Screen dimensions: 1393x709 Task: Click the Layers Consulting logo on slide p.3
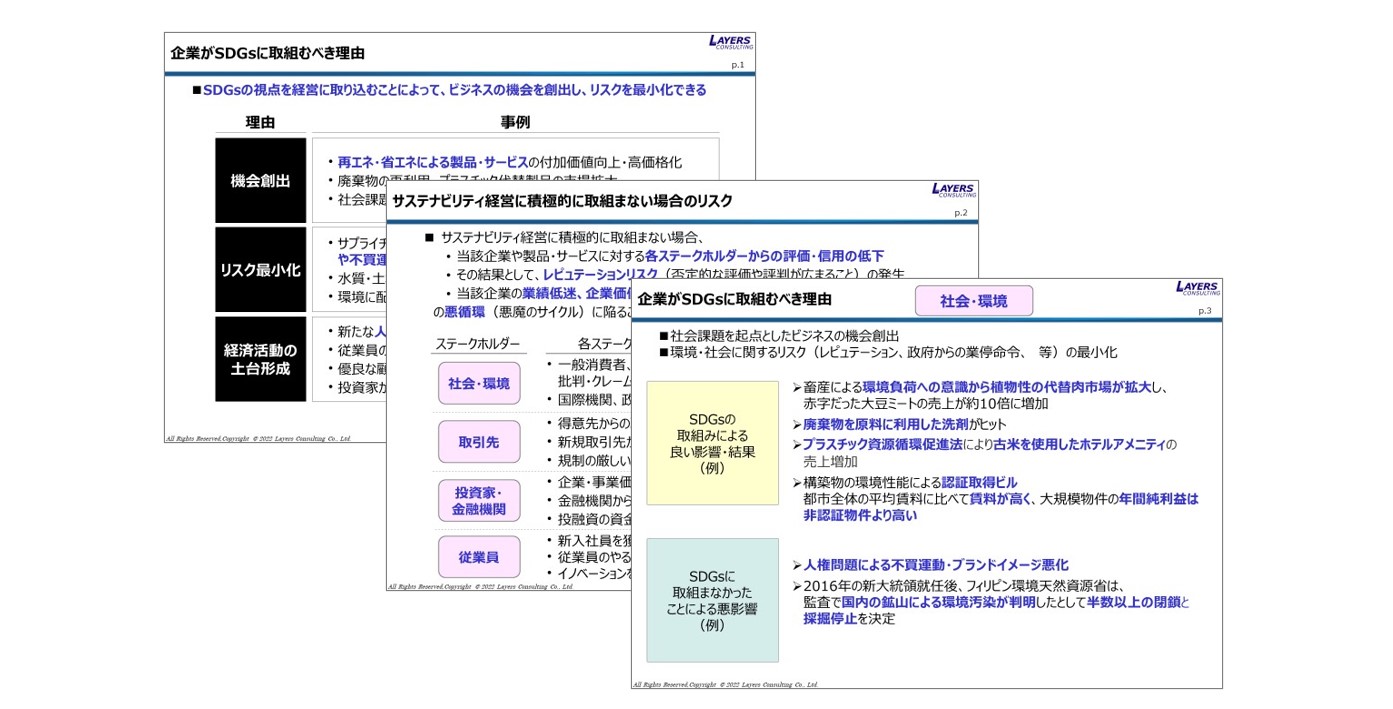click(1198, 288)
